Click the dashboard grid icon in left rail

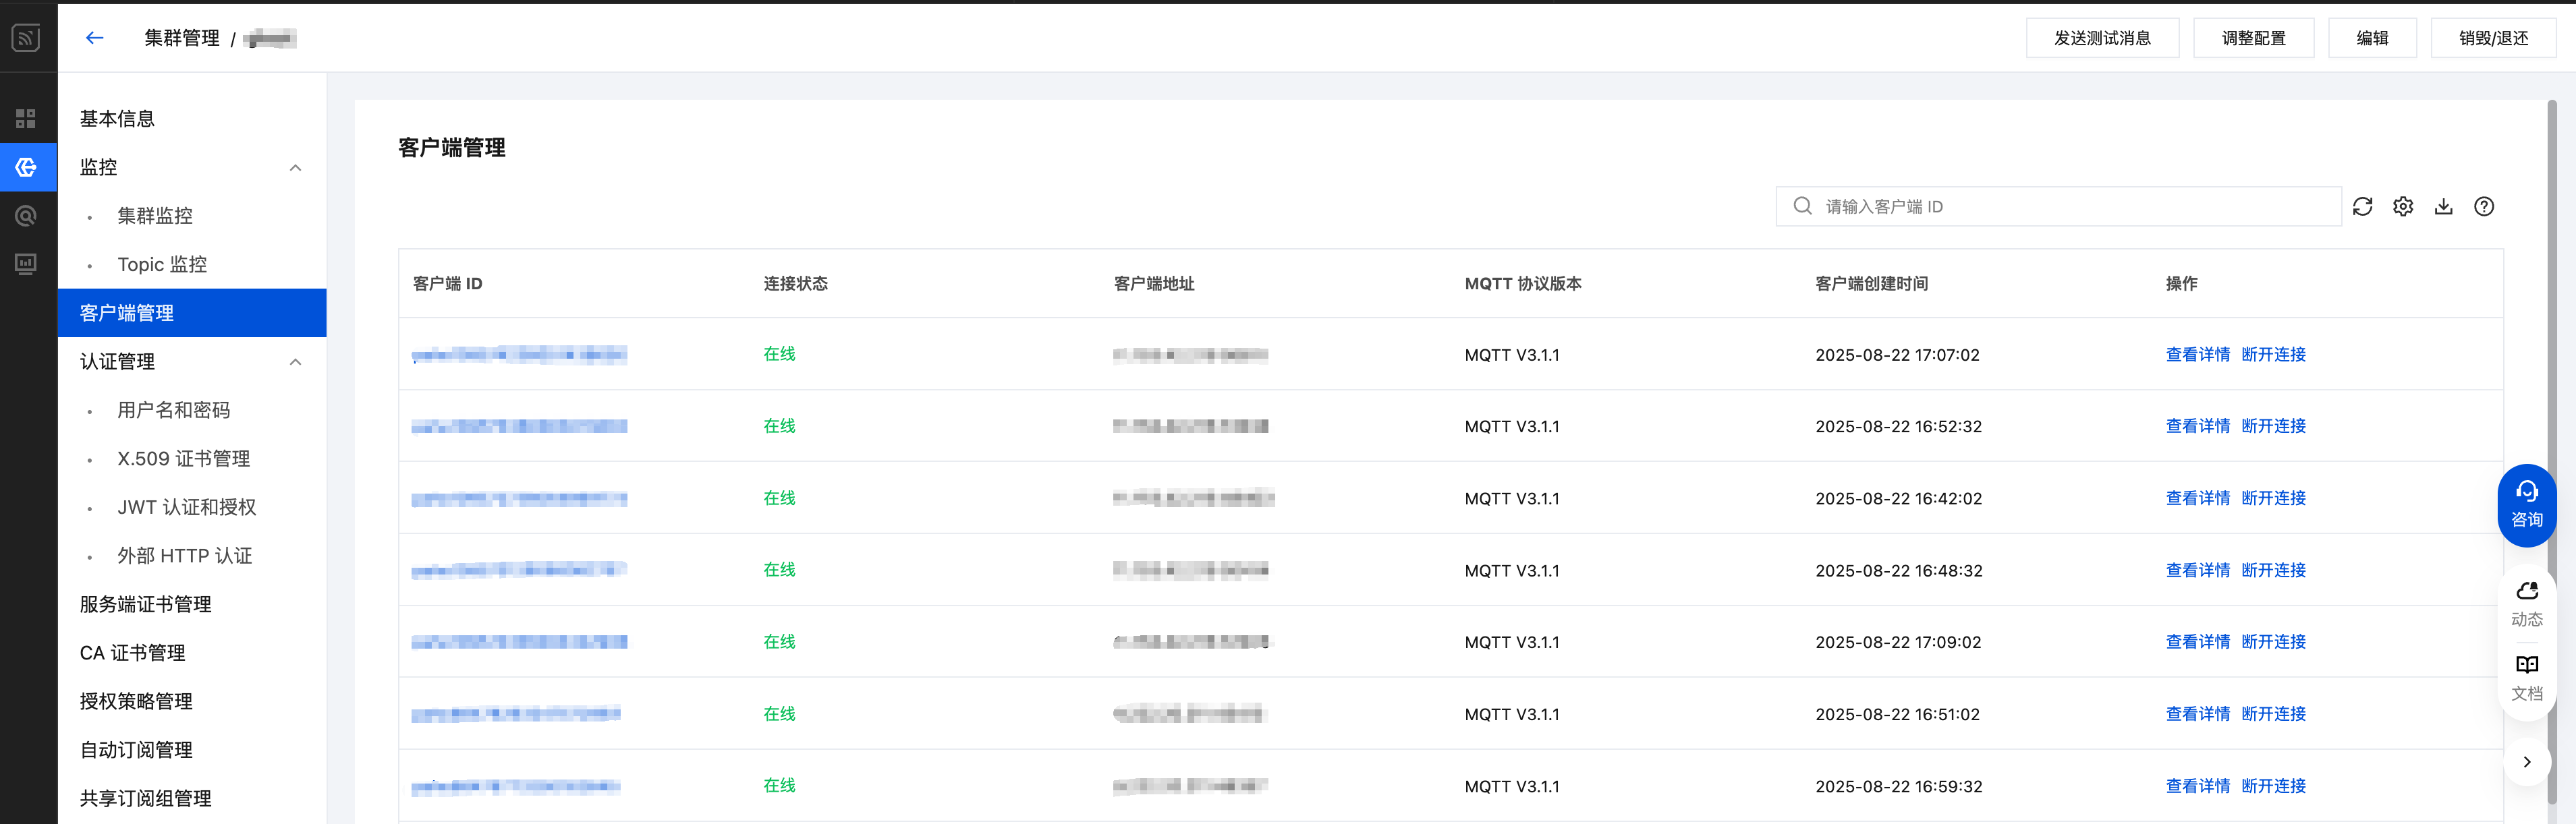[x=26, y=119]
